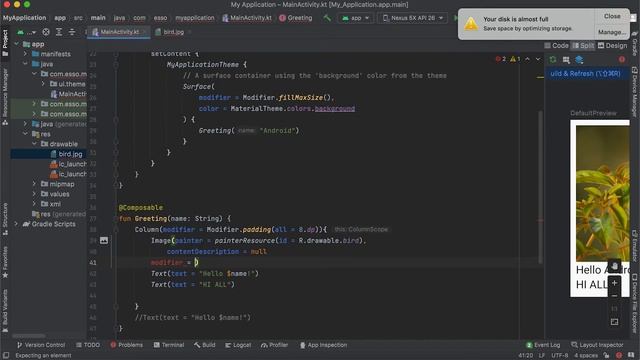Toggle the Build Variants tool window
Image resolution: width=640 pixels, height=360 pixels.
[x=5, y=311]
